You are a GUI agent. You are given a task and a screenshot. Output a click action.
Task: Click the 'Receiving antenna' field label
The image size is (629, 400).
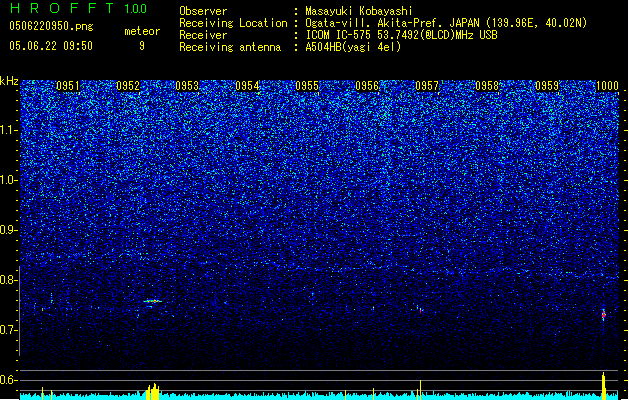coord(230,47)
